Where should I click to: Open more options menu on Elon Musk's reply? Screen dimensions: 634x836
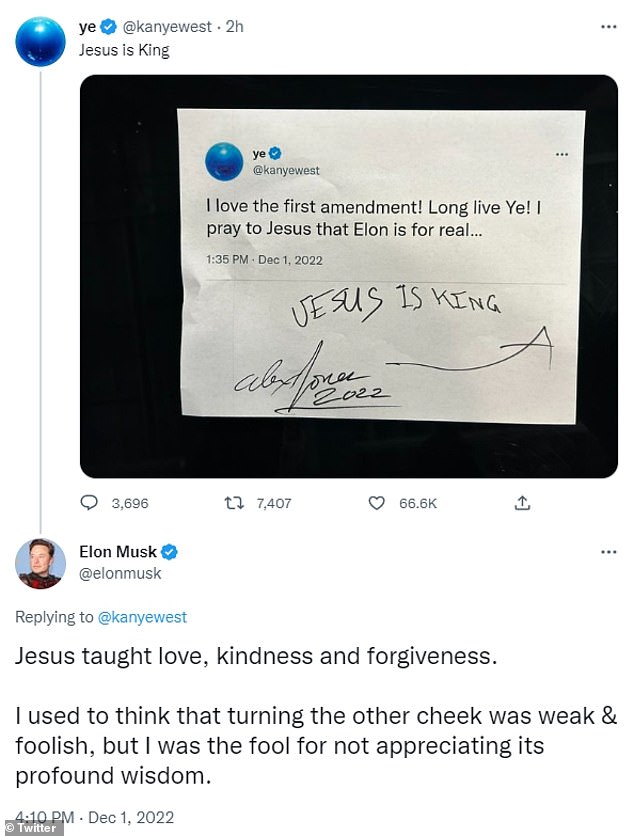pyautogui.click(x=608, y=552)
